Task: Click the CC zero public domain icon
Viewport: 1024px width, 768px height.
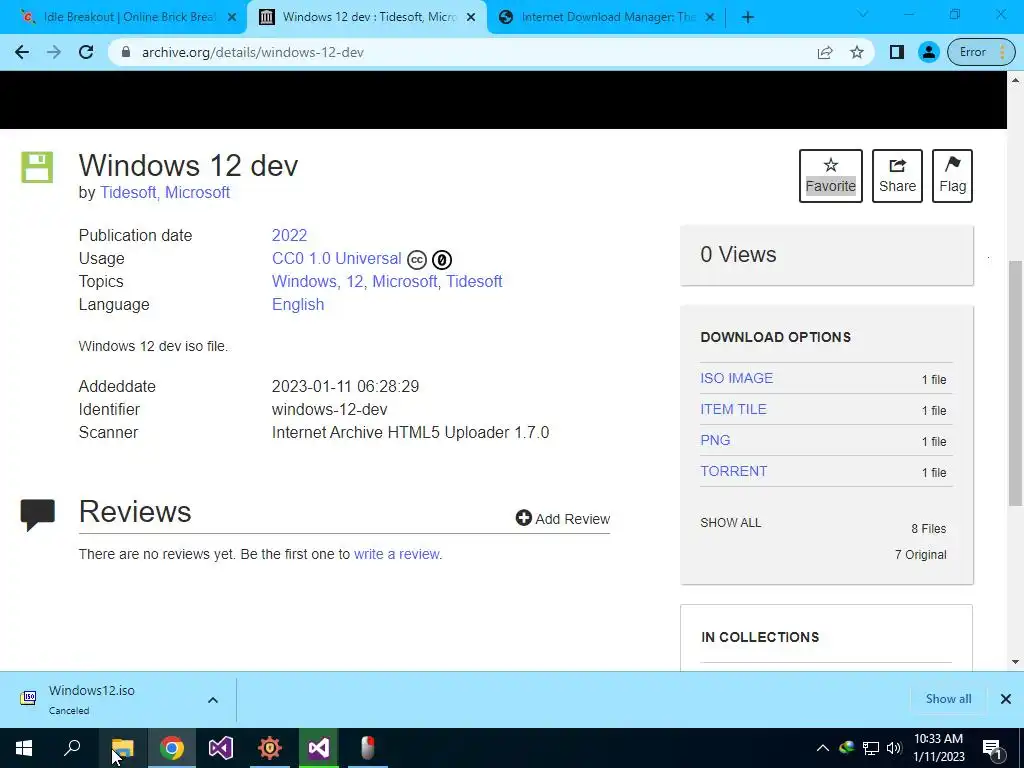Action: (442, 260)
